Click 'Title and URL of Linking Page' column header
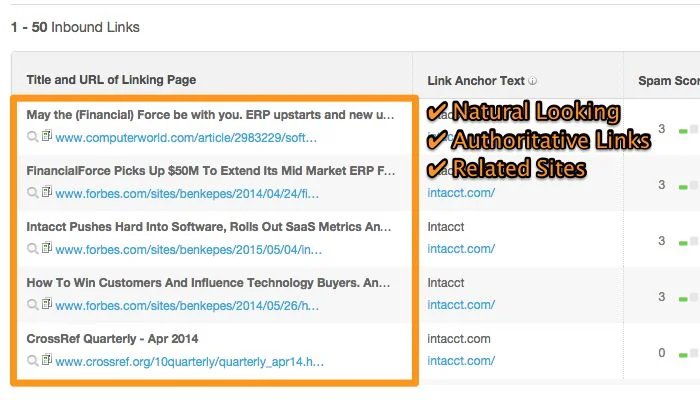Viewport: 700px width, 400px height. 111,80
